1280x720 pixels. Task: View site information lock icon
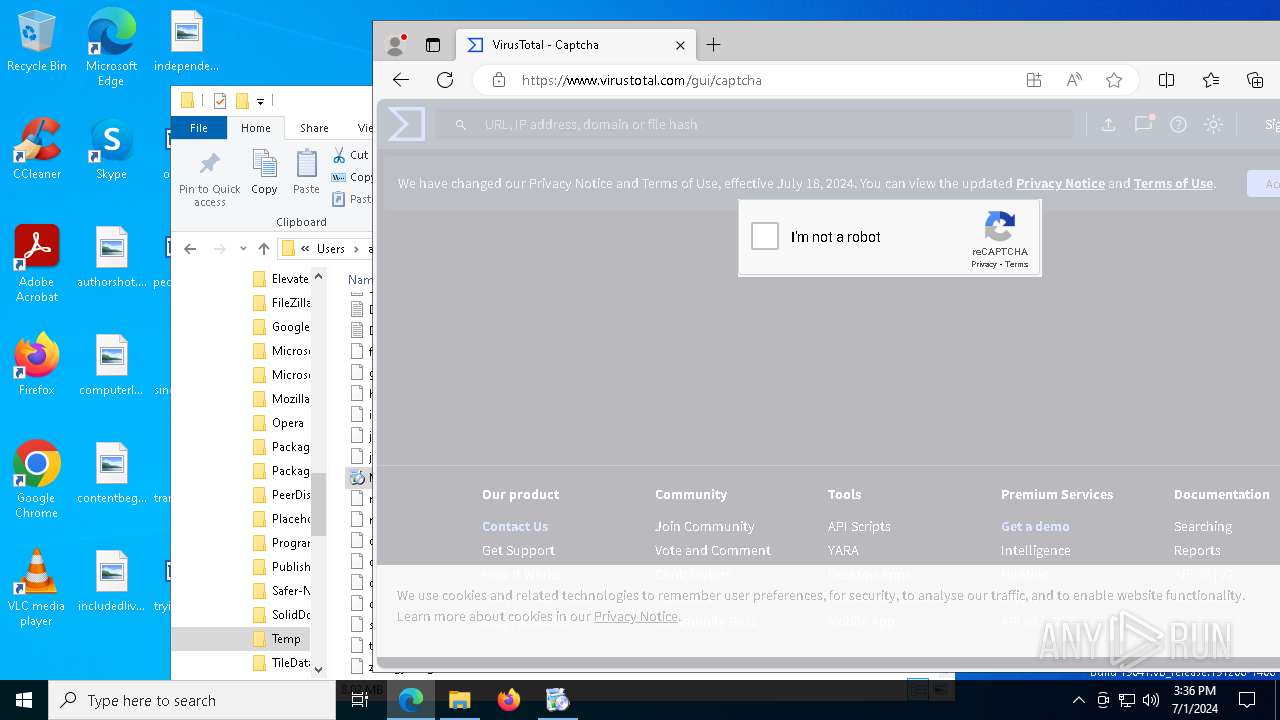pos(498,80)
